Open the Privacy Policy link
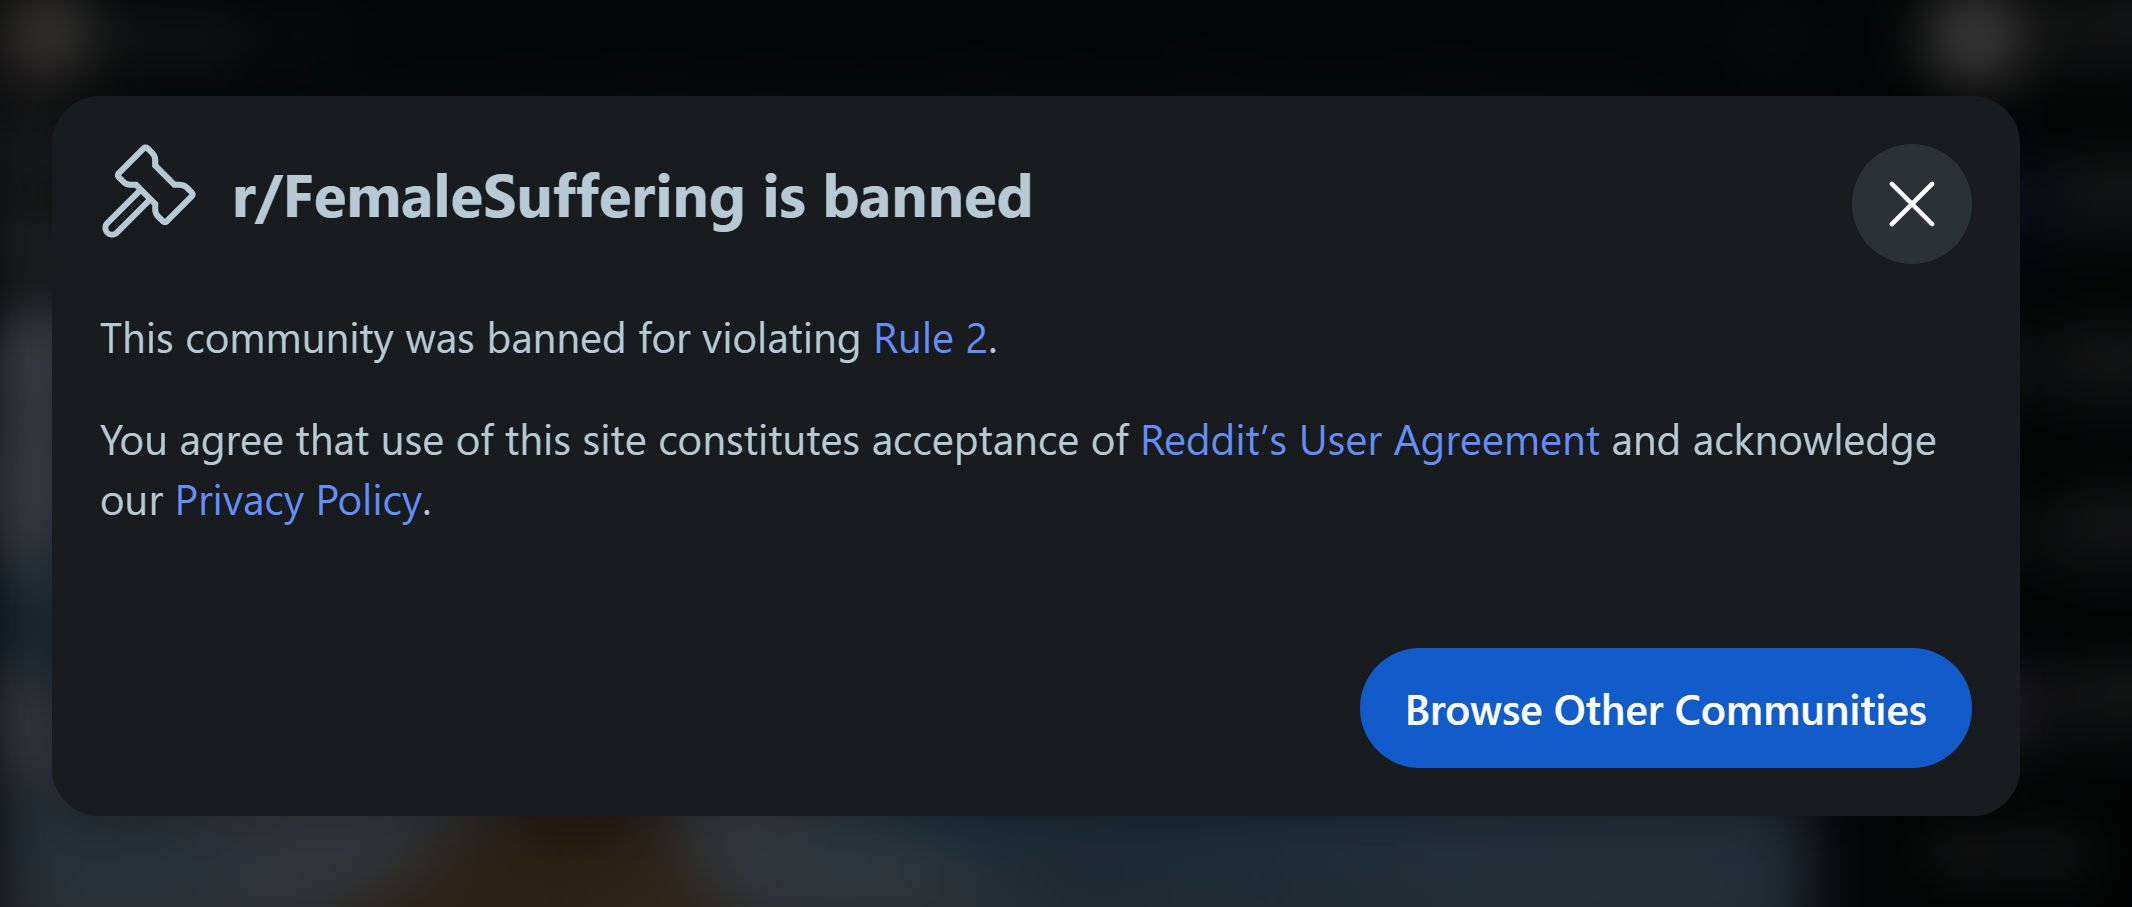The width and height of the screenshot is (2132, 907). tap(298, 500)
